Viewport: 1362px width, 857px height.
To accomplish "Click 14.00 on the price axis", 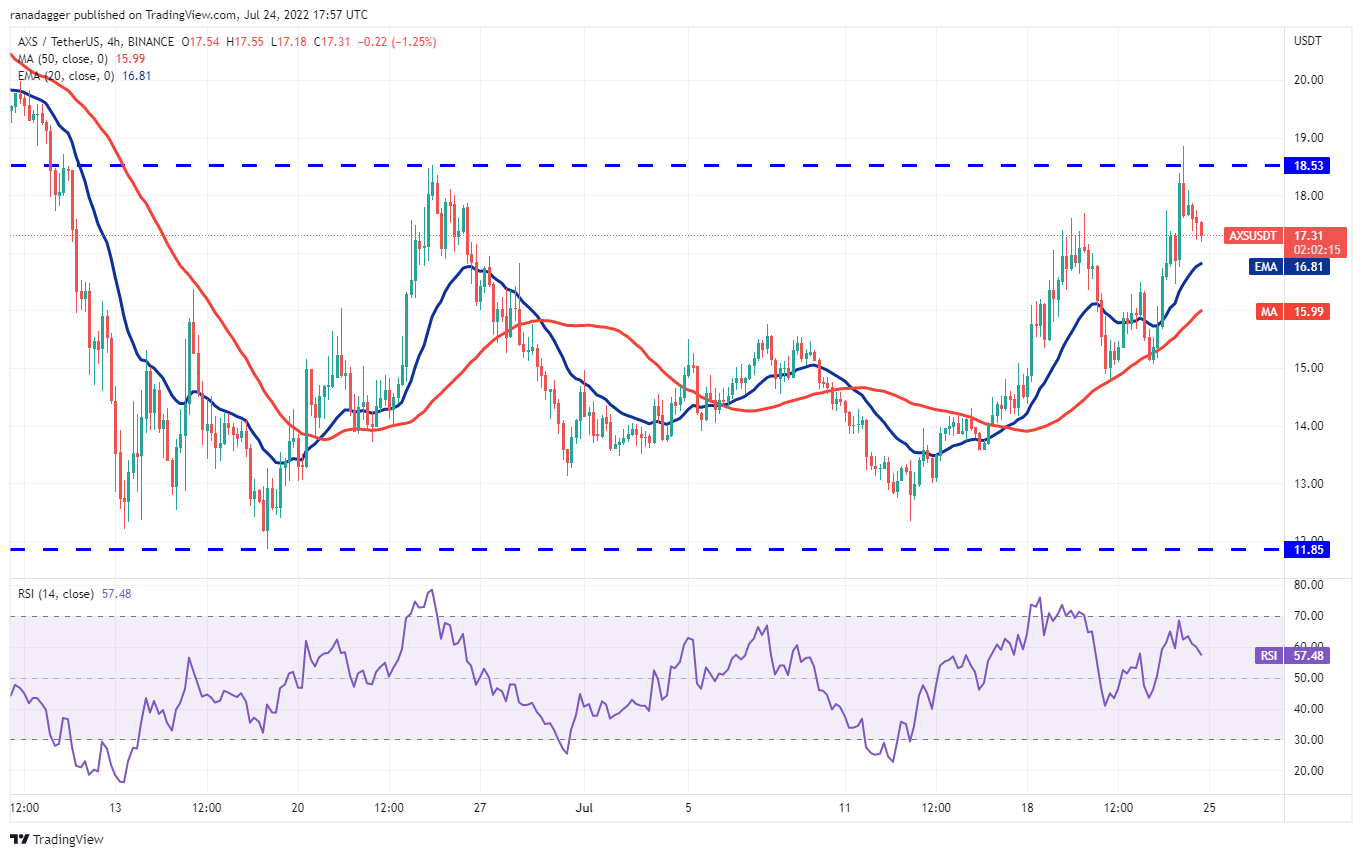I will click(x=1308, y=426).
